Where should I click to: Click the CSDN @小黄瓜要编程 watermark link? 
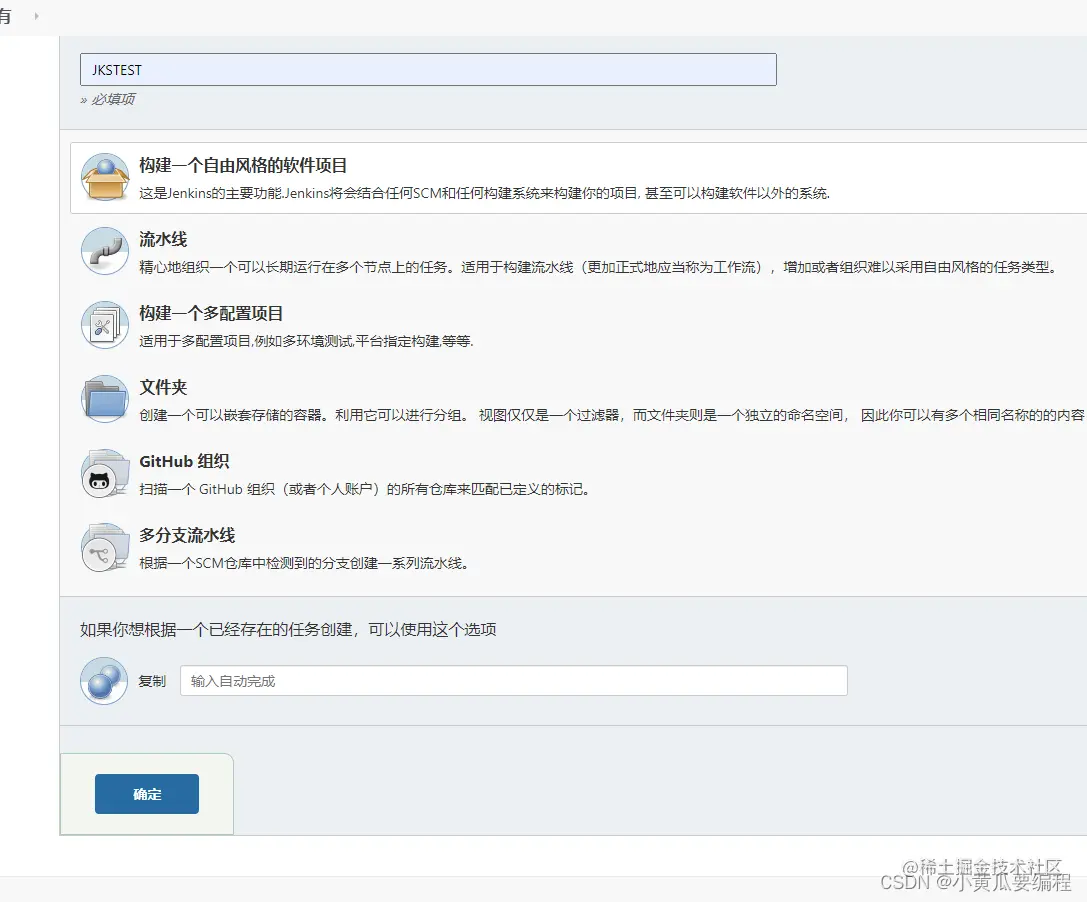[973, 882]
